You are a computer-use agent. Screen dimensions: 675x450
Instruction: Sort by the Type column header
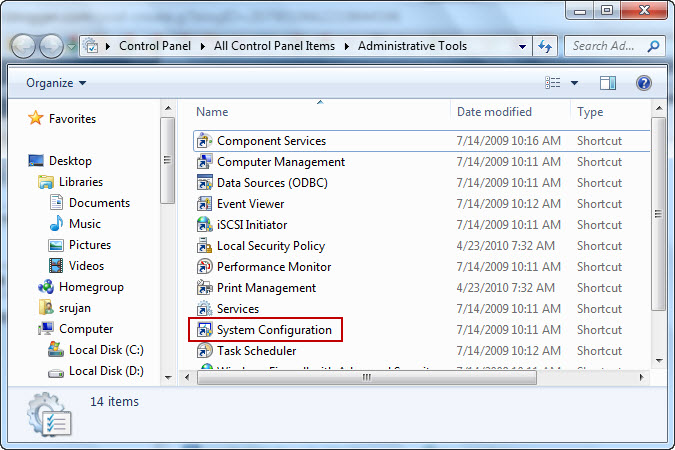[x=611, y=112]
